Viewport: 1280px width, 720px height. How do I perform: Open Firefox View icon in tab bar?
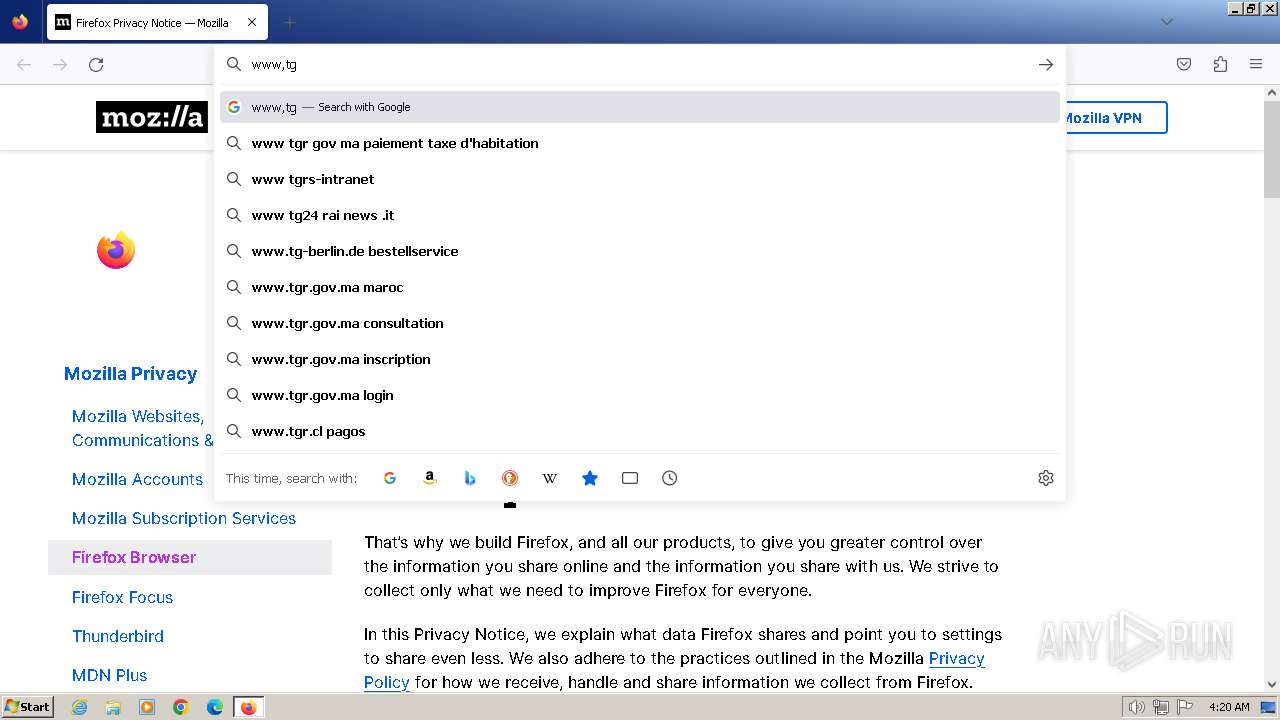coord(20,22)
